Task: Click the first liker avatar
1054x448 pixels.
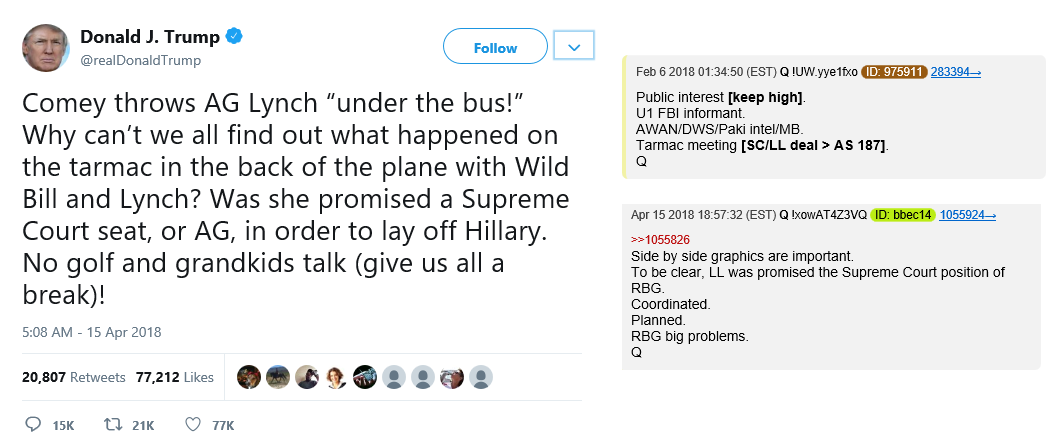Action: pos(249,377)
